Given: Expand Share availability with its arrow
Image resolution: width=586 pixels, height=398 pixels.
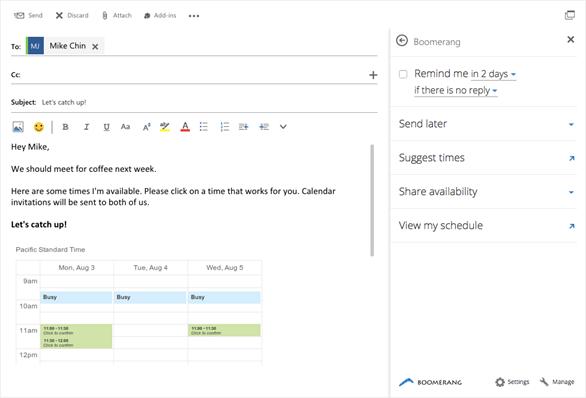Looking at the screenshot, I should click(x=571, y=192).
